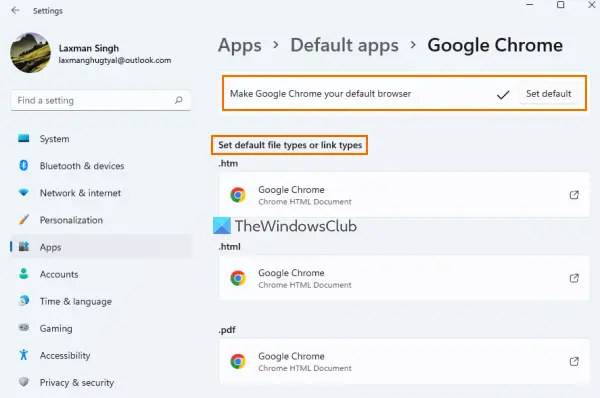Click the Accounts person icon
This screenshot has width=600, height=398.
click(24, 274)
